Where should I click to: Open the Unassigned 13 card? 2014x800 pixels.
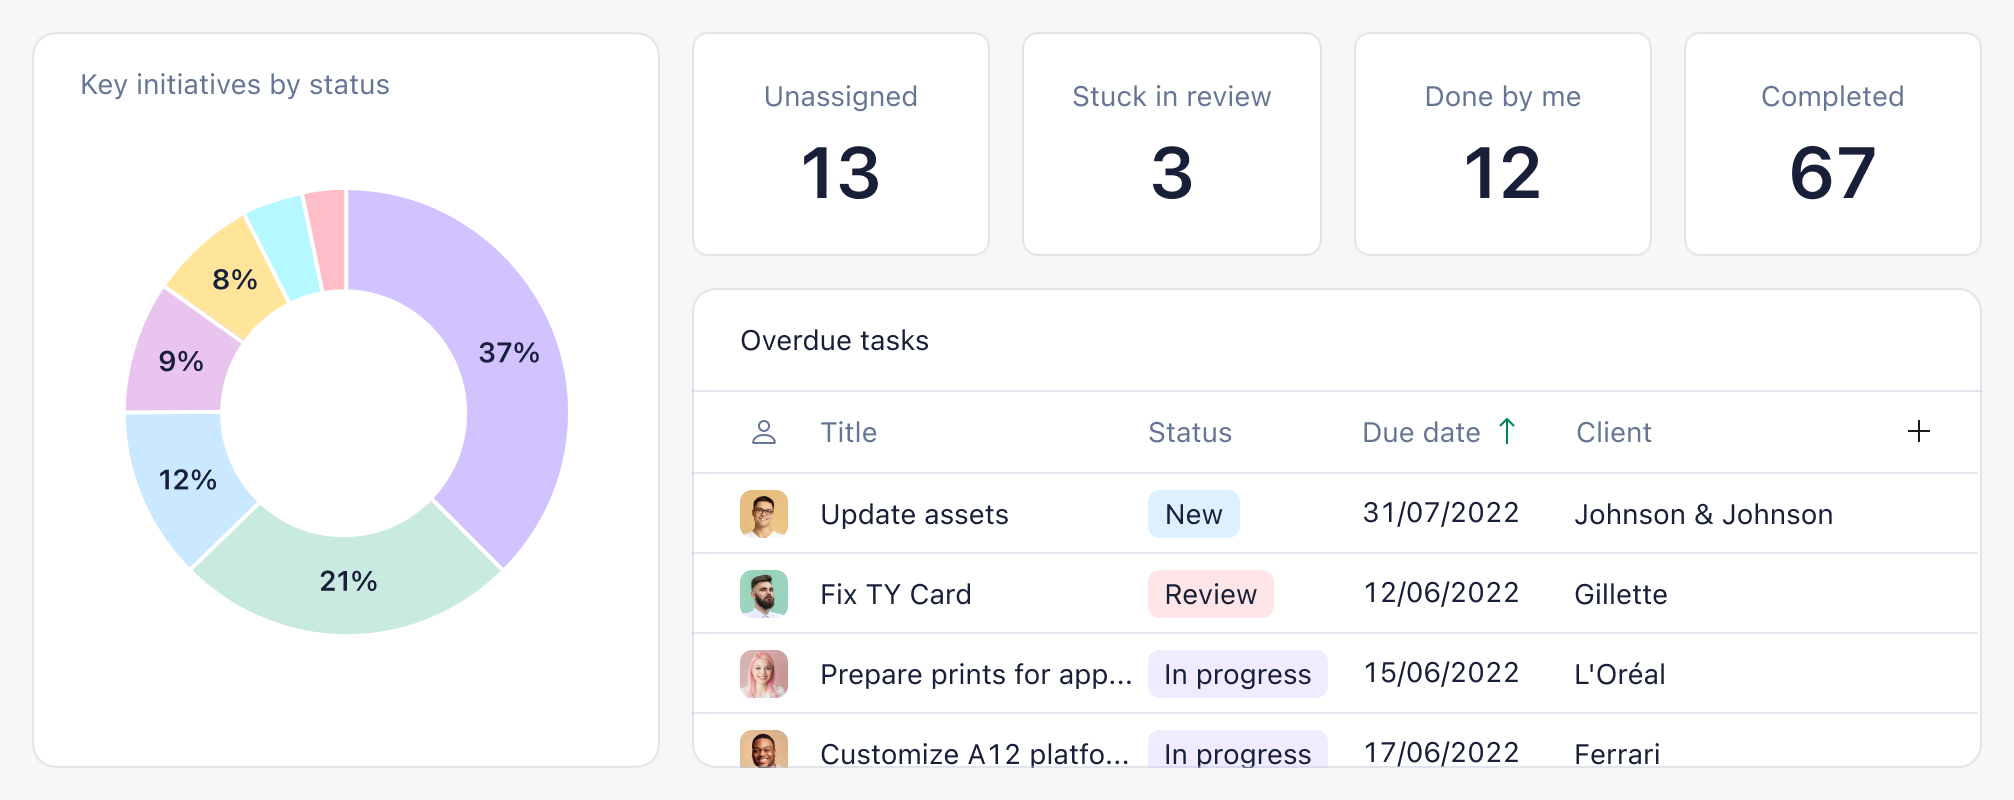click(x=841, y=144)
